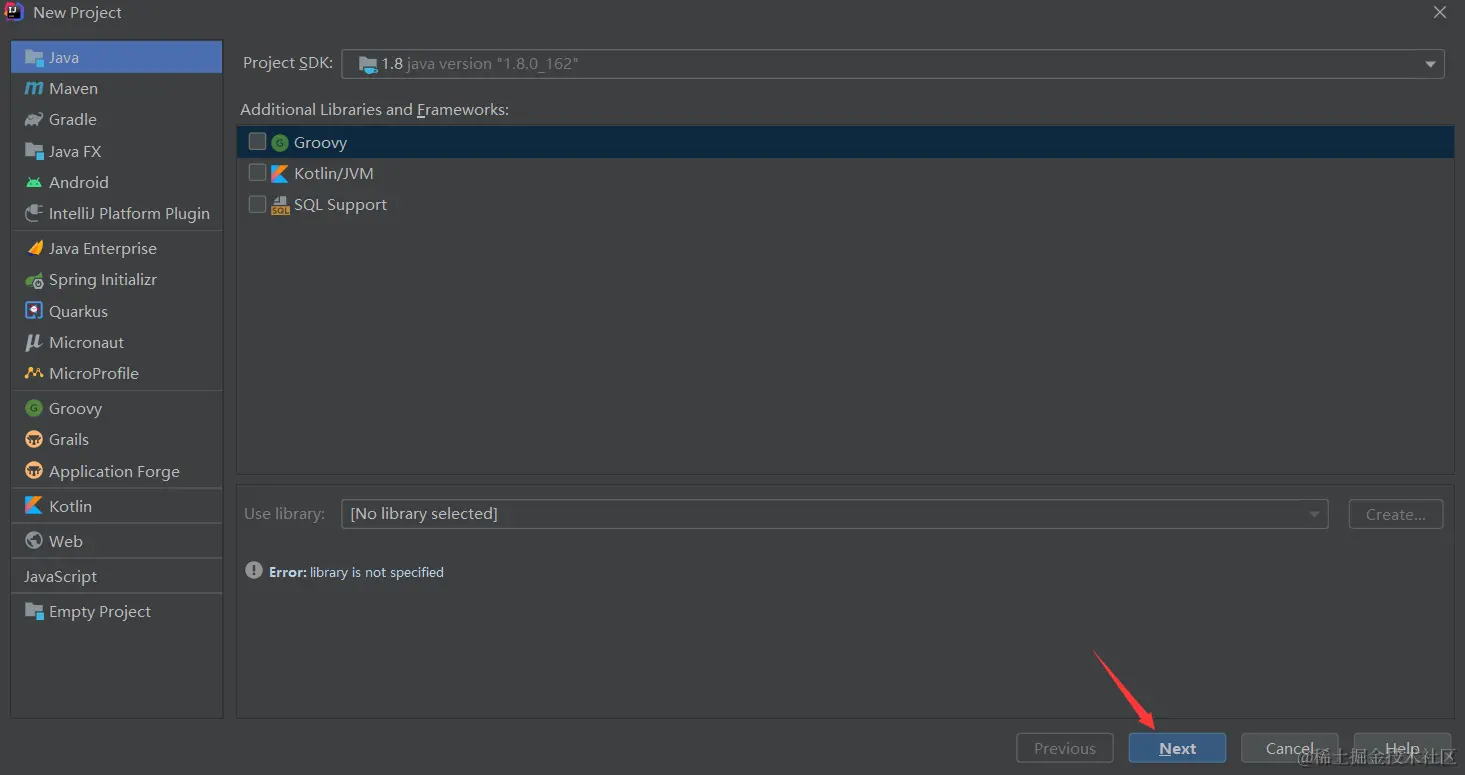Viewport: 1465px width, 775px height.
Task: Click the Application Forge icon
Action: click(x=34, y=471)
